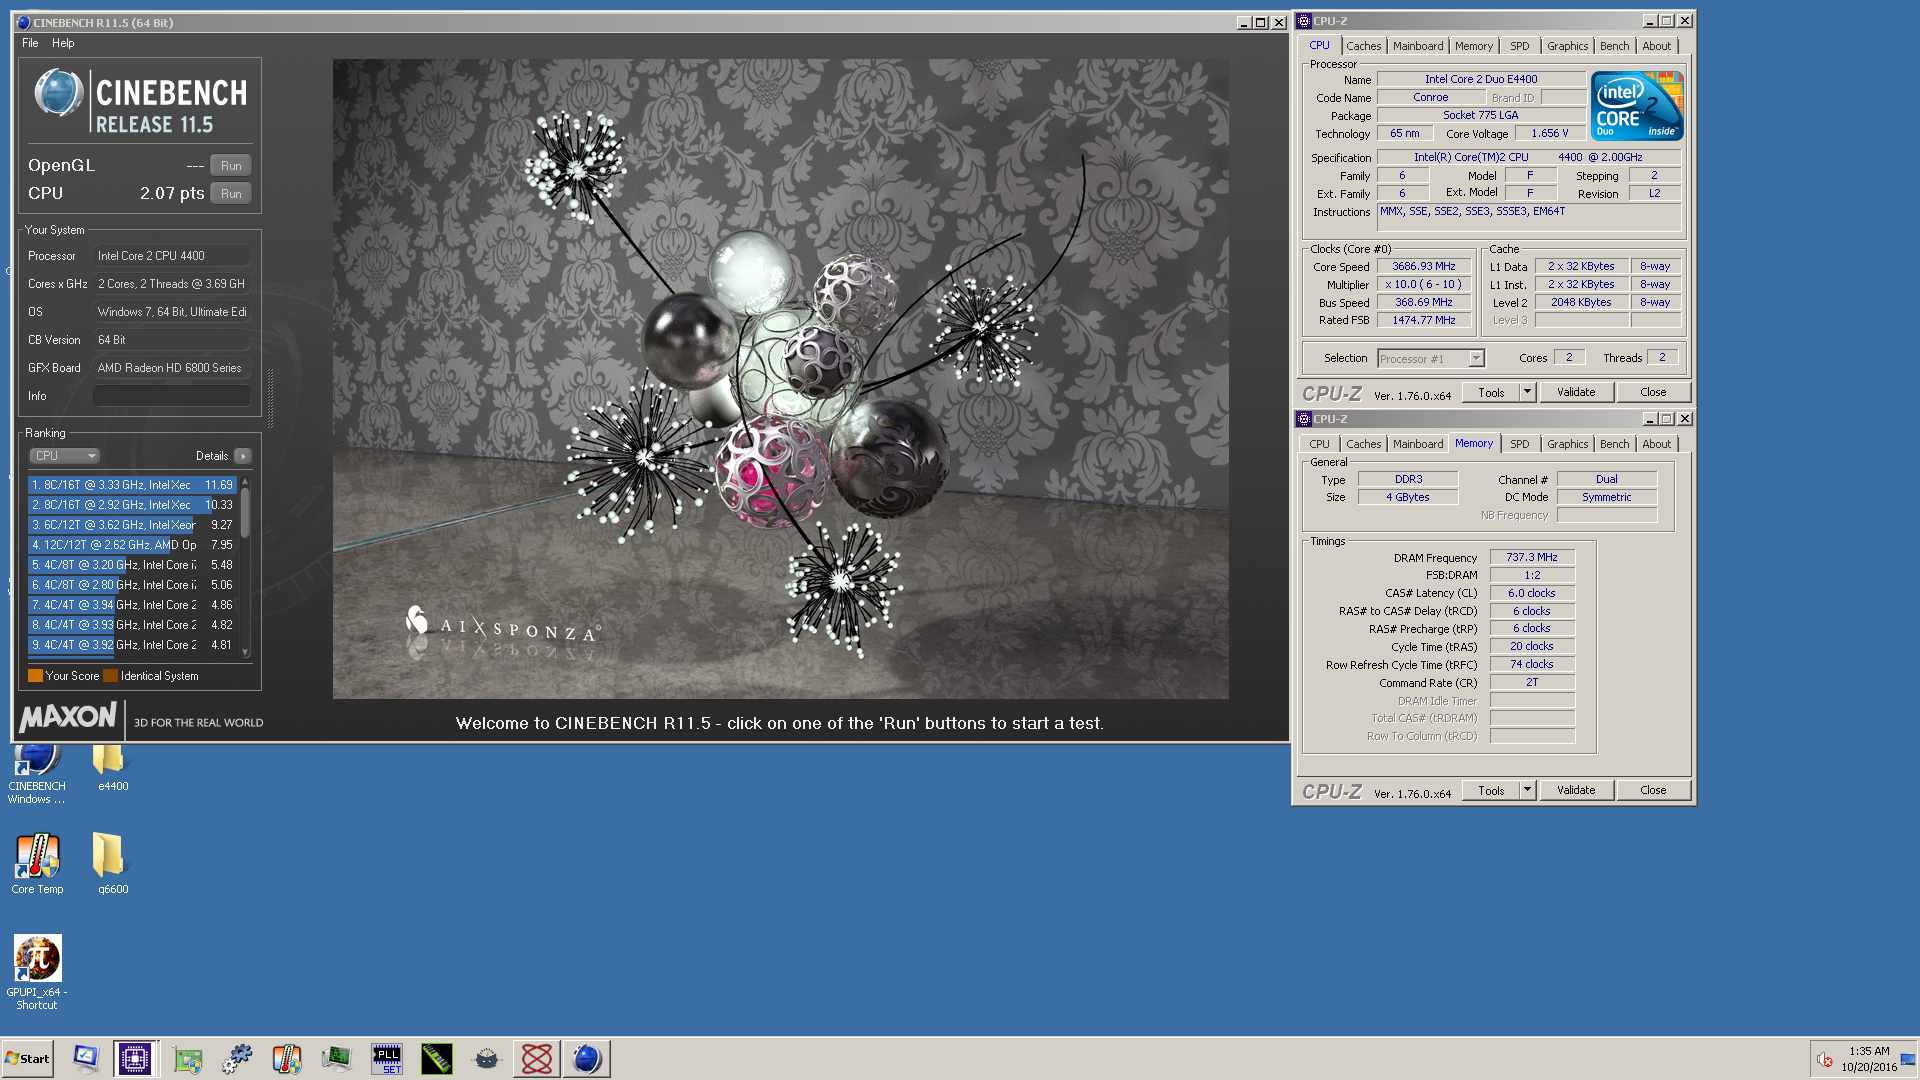
Task: Click Tools button in lower CPU-Z
Action: point(1491,791)
